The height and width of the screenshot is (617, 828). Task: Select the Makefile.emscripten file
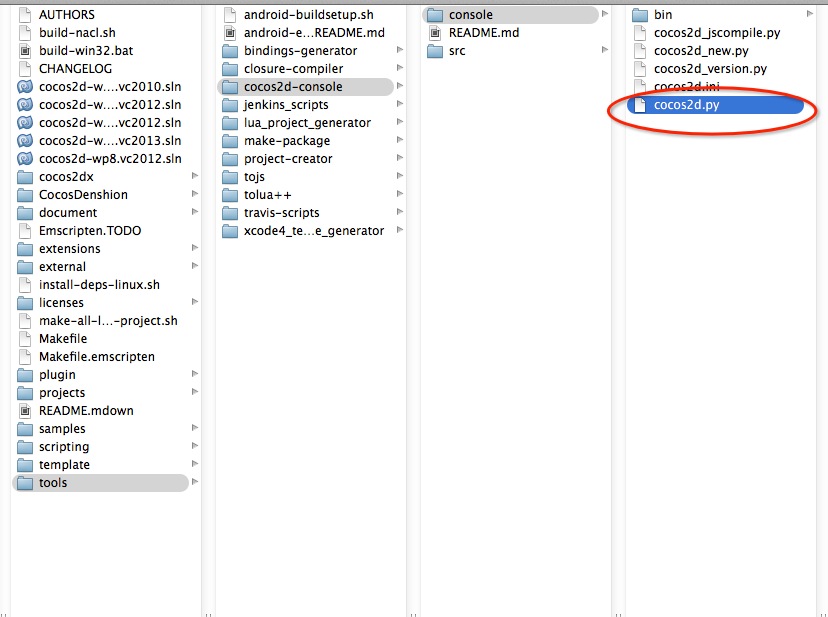97,357
